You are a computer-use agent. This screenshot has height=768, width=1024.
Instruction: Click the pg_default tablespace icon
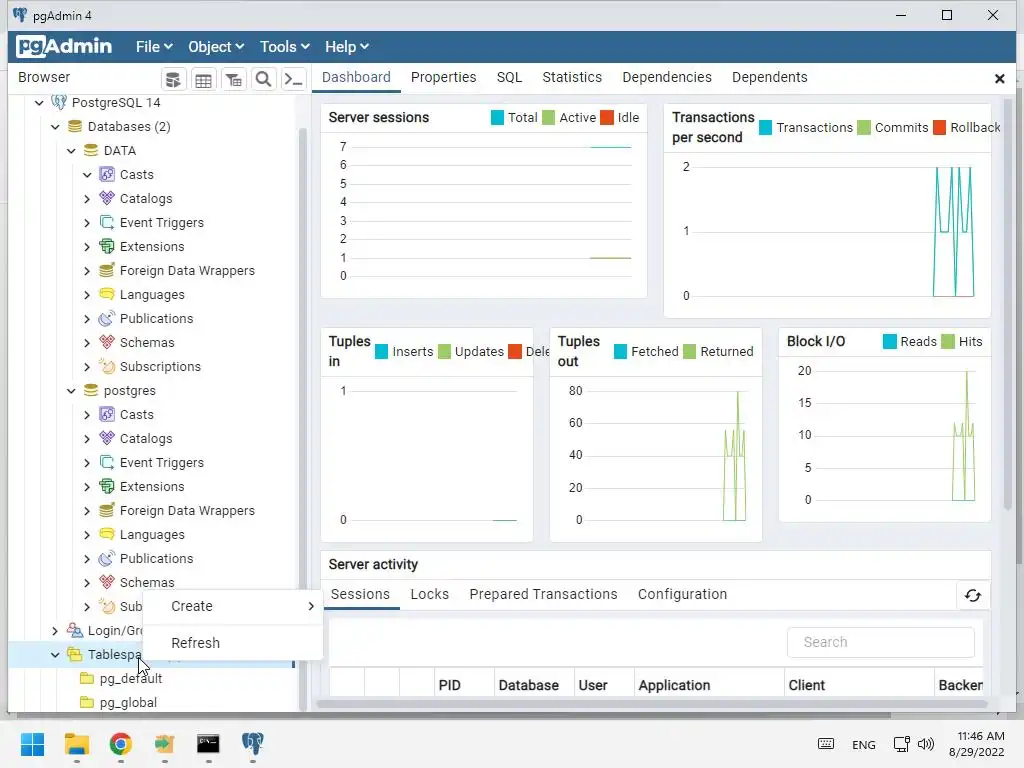[x=87, y=679]
